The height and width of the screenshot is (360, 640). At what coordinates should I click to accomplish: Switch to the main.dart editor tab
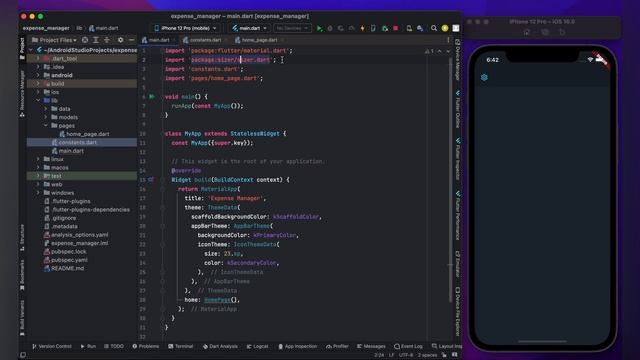(x=158, y=40)
